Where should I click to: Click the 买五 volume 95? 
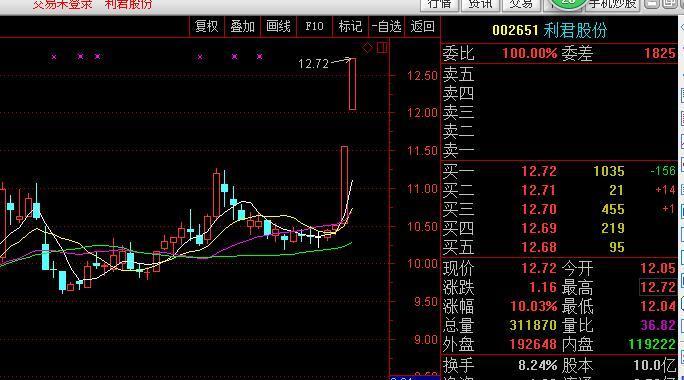pyautogui.click(x=617, y=247)
